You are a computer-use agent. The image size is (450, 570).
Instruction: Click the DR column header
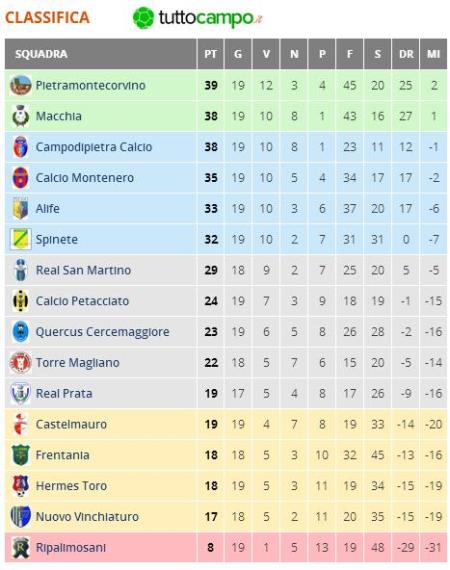tap(406, 54)
